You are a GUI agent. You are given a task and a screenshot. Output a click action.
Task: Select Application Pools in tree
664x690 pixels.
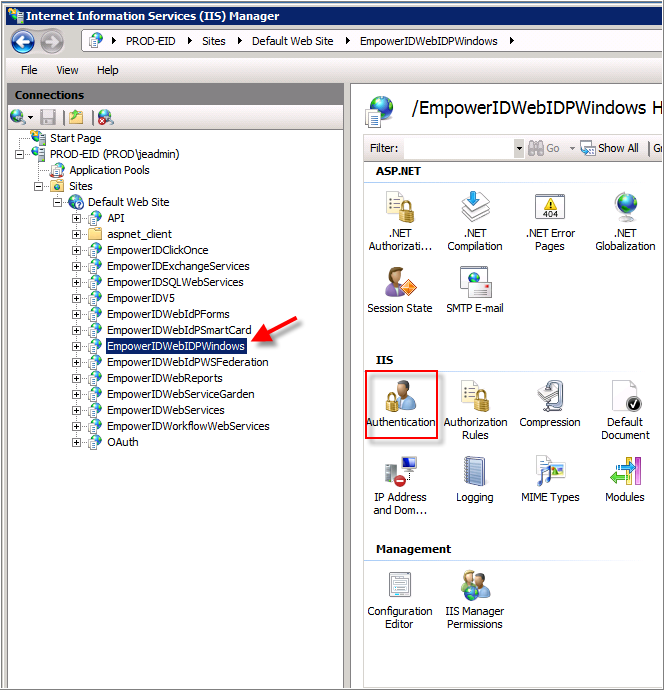(x=109, y=170)
